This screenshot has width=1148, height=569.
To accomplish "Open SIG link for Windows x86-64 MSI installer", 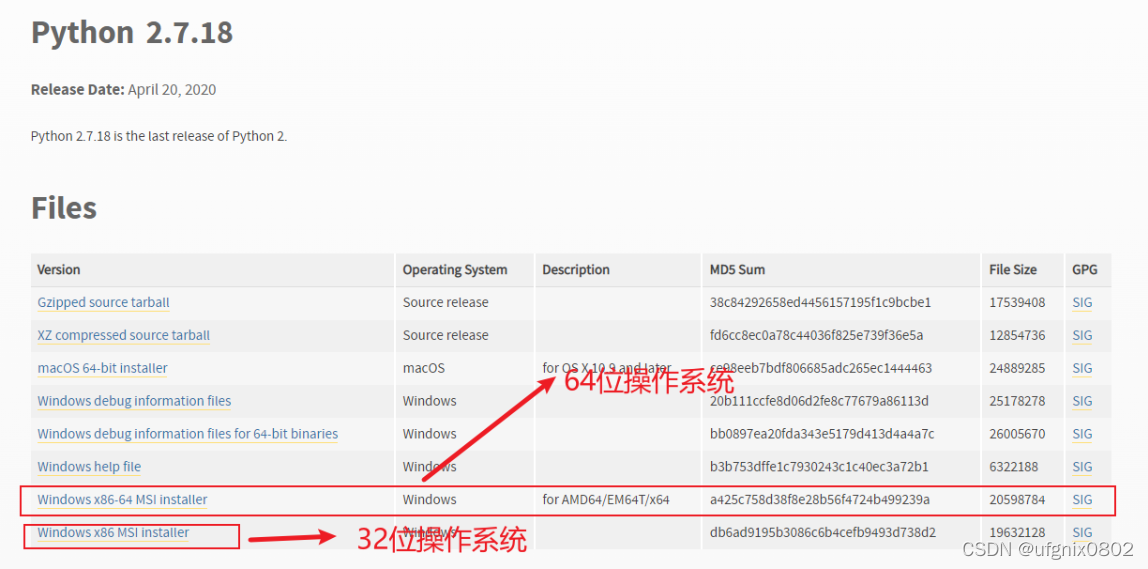I will pyautogui.click(x=1082, y=500).
